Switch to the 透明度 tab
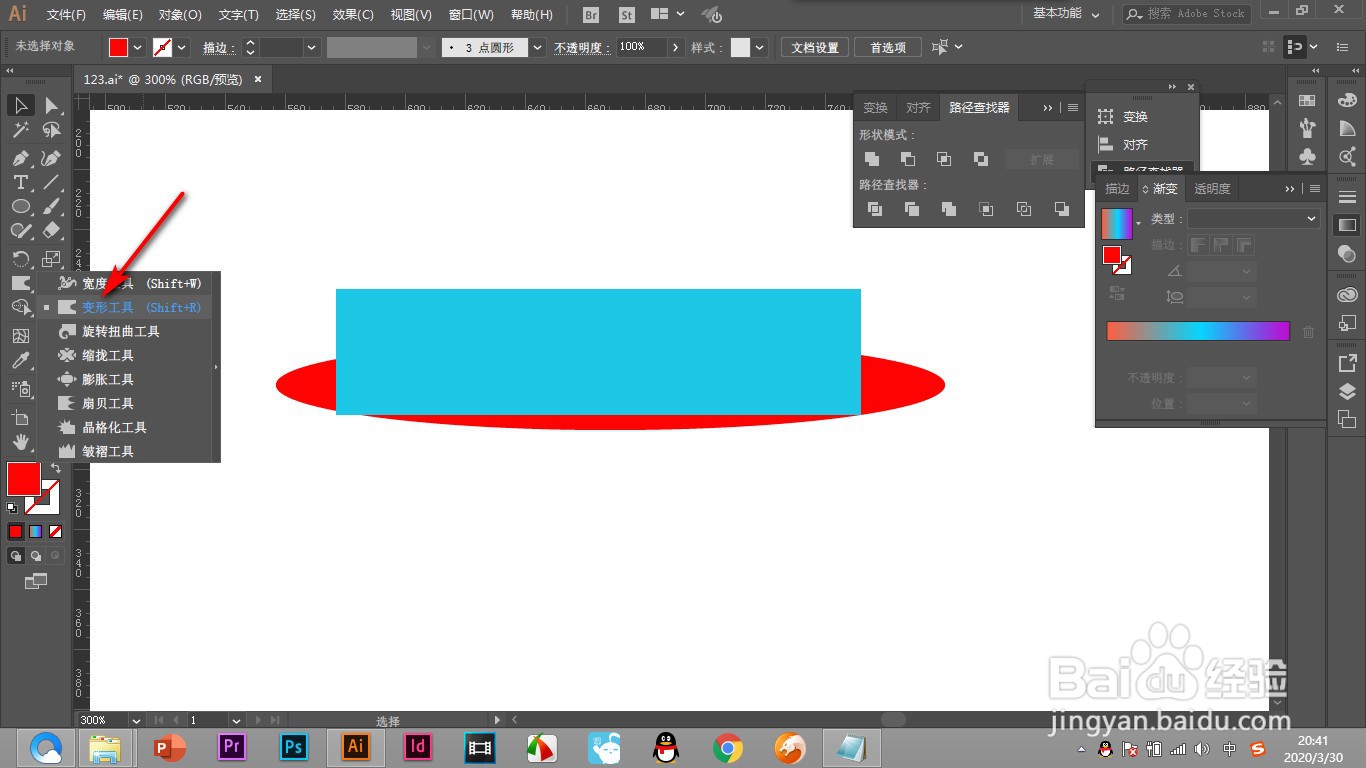This screenshot has height=768, width=1366. (1212, 189)
